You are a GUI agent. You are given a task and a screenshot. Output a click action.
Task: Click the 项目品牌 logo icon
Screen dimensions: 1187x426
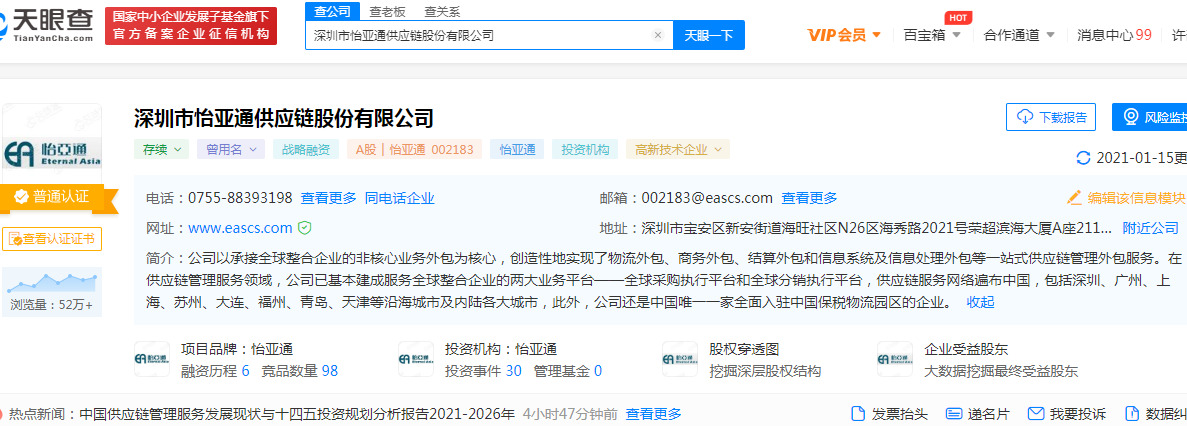(x=152, y=359)
